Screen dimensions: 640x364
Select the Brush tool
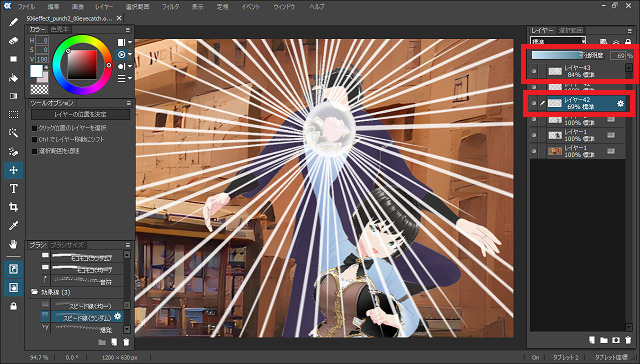coord(13,22)
